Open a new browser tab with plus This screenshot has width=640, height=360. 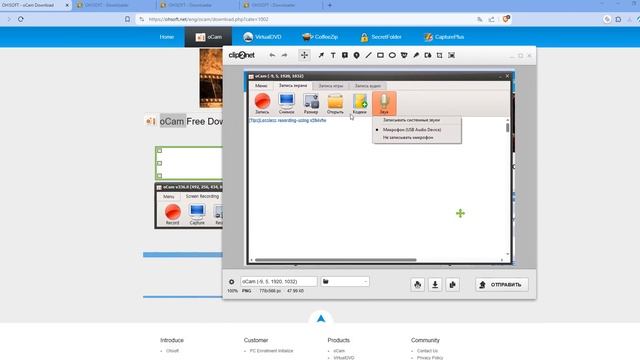click(330, 5)
